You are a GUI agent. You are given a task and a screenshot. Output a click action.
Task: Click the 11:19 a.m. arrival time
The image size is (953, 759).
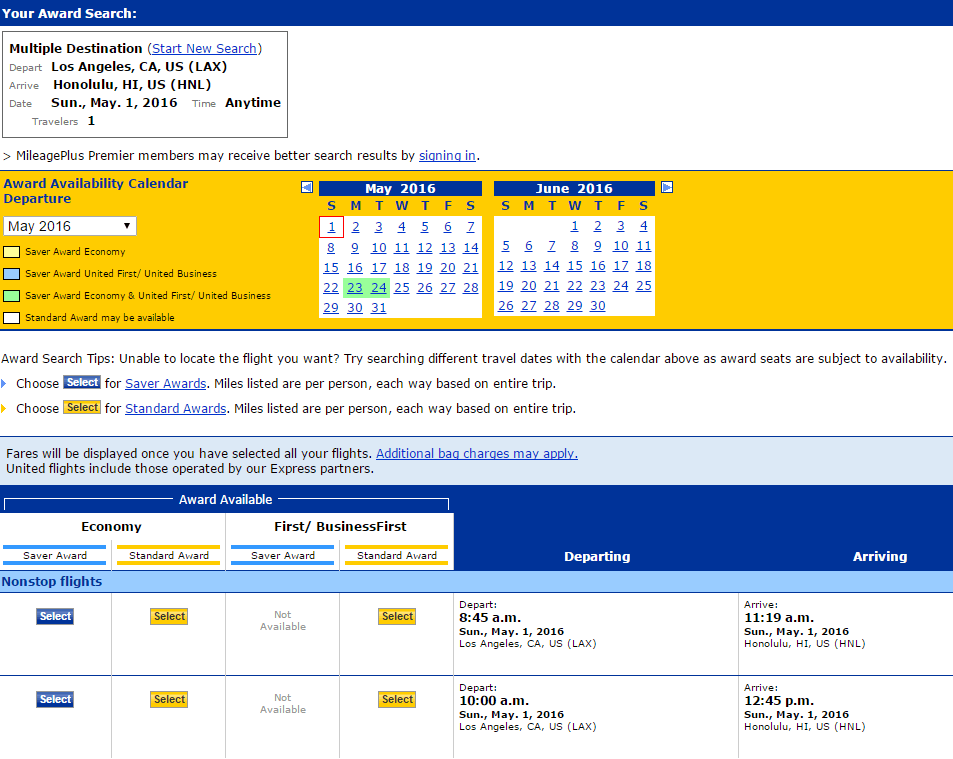tap(779, 618)
